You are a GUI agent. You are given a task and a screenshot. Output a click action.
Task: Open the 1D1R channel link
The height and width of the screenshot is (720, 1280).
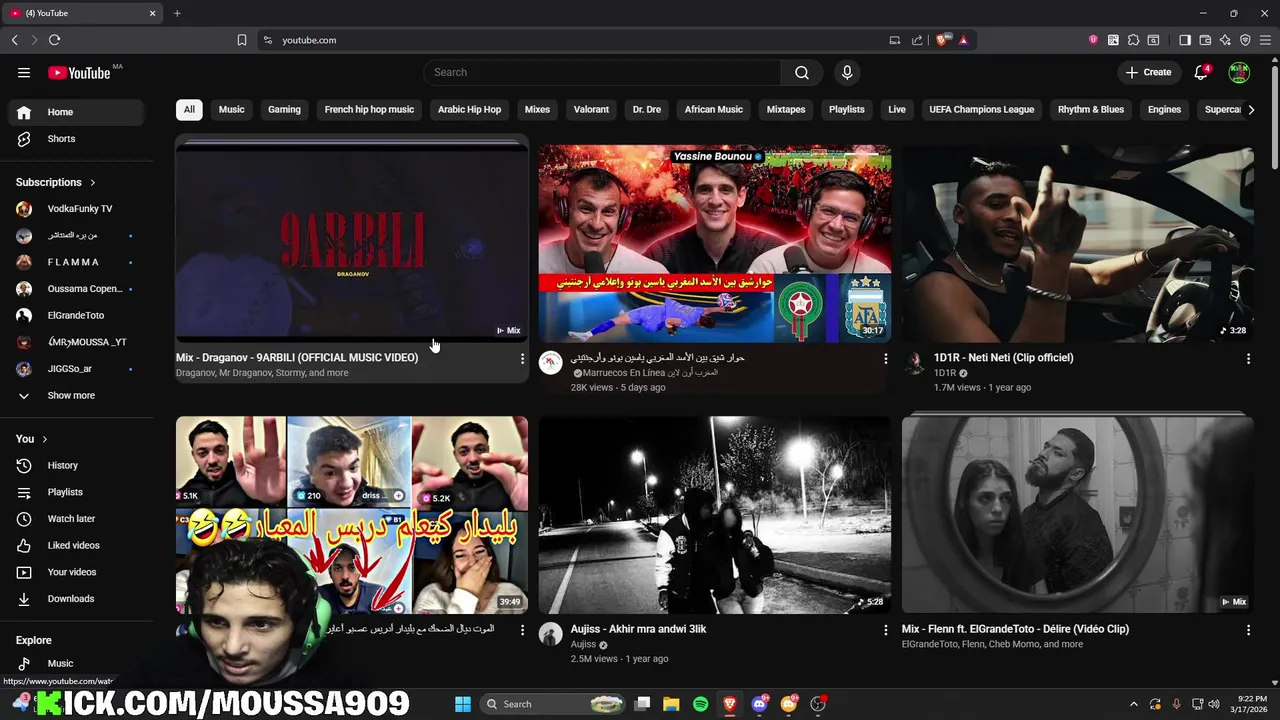tap(945, 373)
